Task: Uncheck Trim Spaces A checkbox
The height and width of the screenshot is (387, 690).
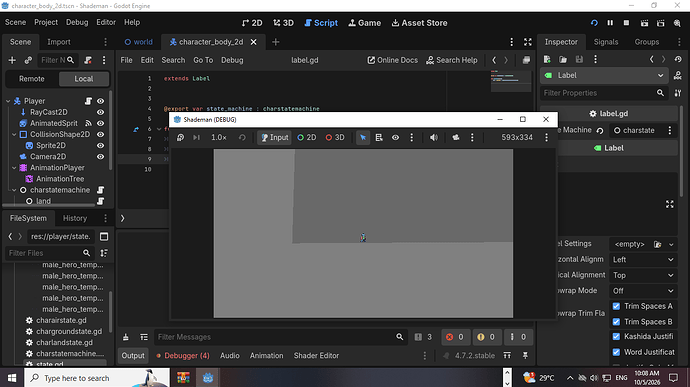Action: [x=616, y=306]
